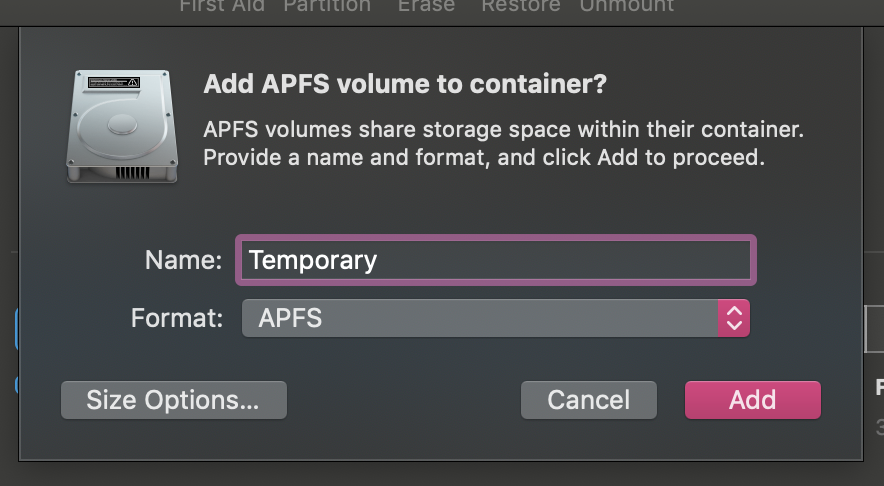This screenshot has height=486, width=884.
Task: Click the Name: label
Action: [x=183, y=260]
